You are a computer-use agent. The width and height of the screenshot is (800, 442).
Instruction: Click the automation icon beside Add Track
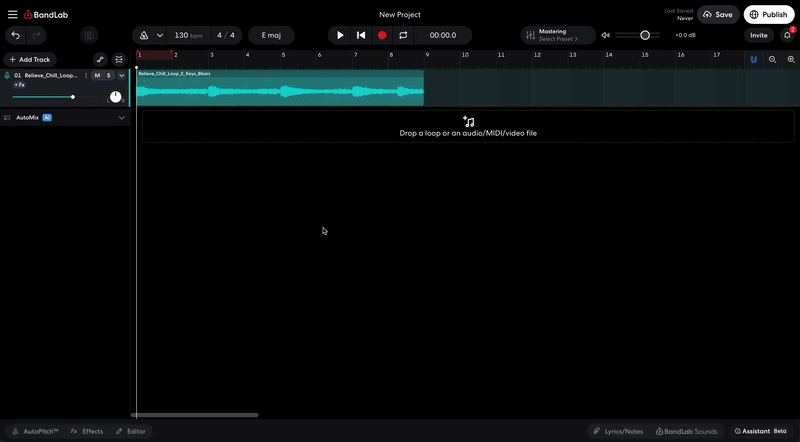point(100,60)
